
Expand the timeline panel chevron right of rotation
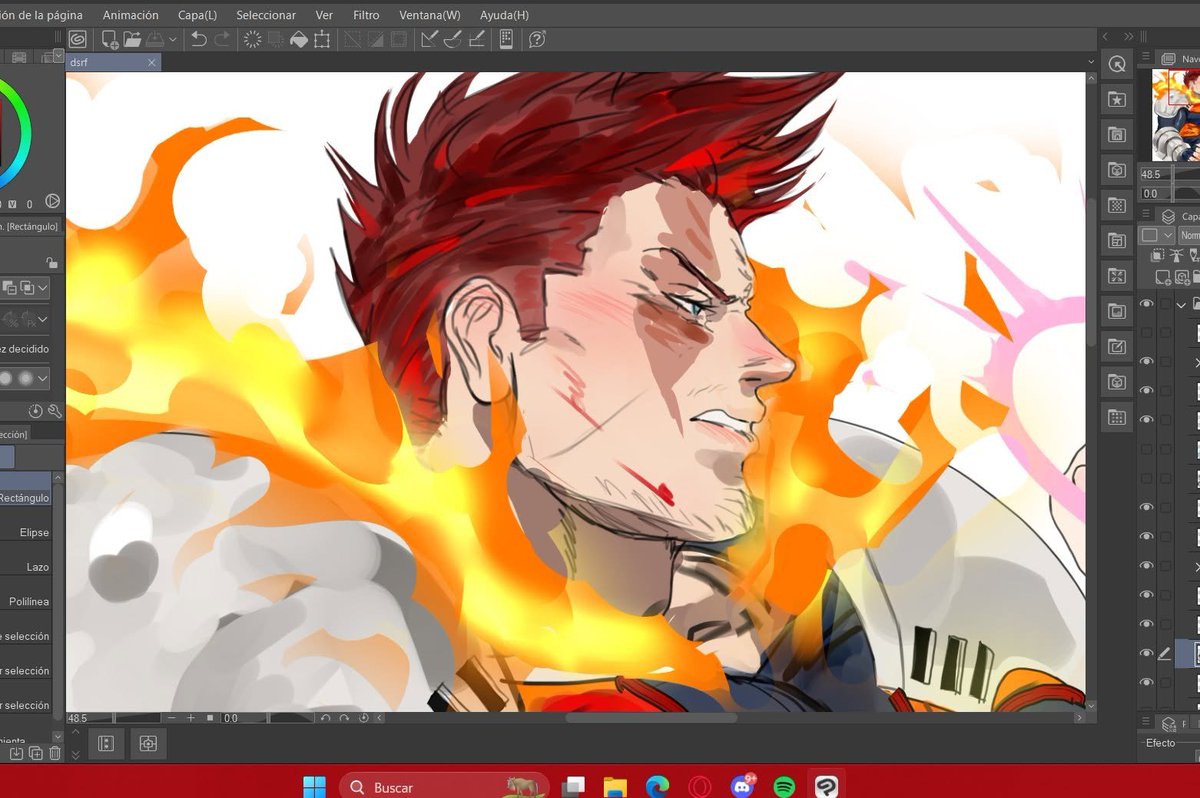tap(379, 718)
